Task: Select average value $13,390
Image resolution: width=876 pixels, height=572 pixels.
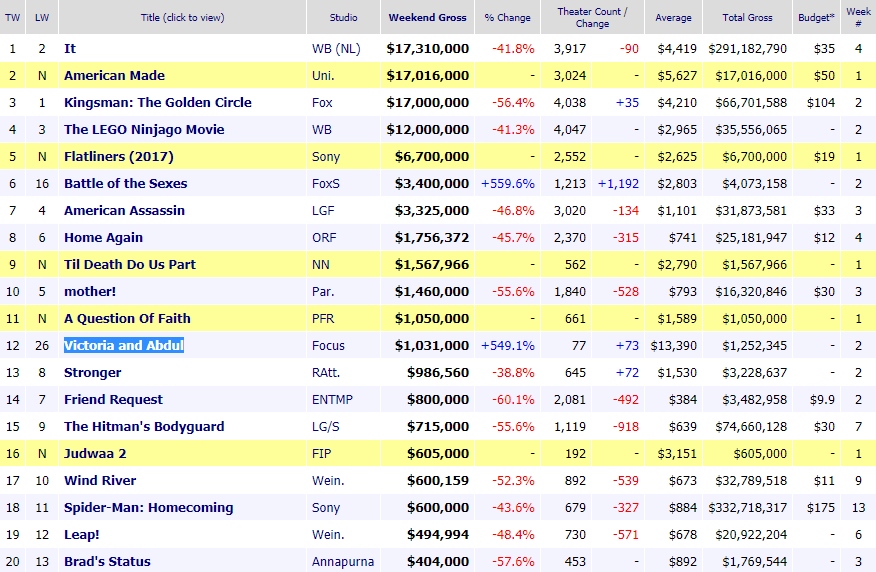Action: coord(673,345)
